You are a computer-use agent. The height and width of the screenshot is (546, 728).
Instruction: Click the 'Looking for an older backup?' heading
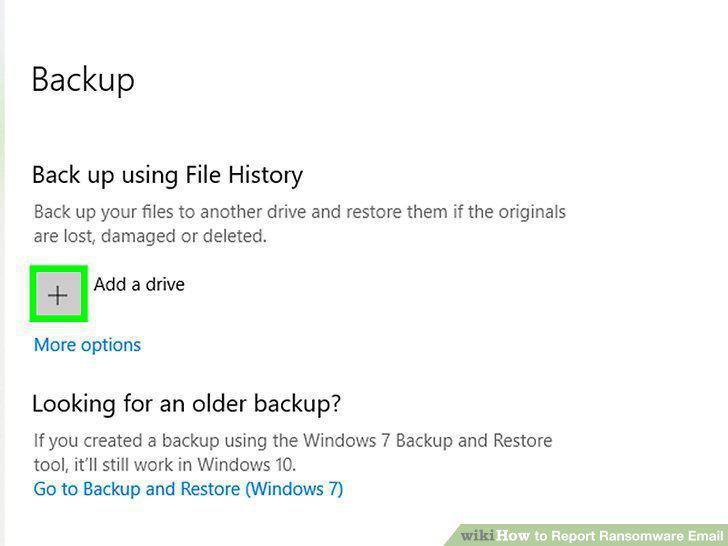[186, 403]
